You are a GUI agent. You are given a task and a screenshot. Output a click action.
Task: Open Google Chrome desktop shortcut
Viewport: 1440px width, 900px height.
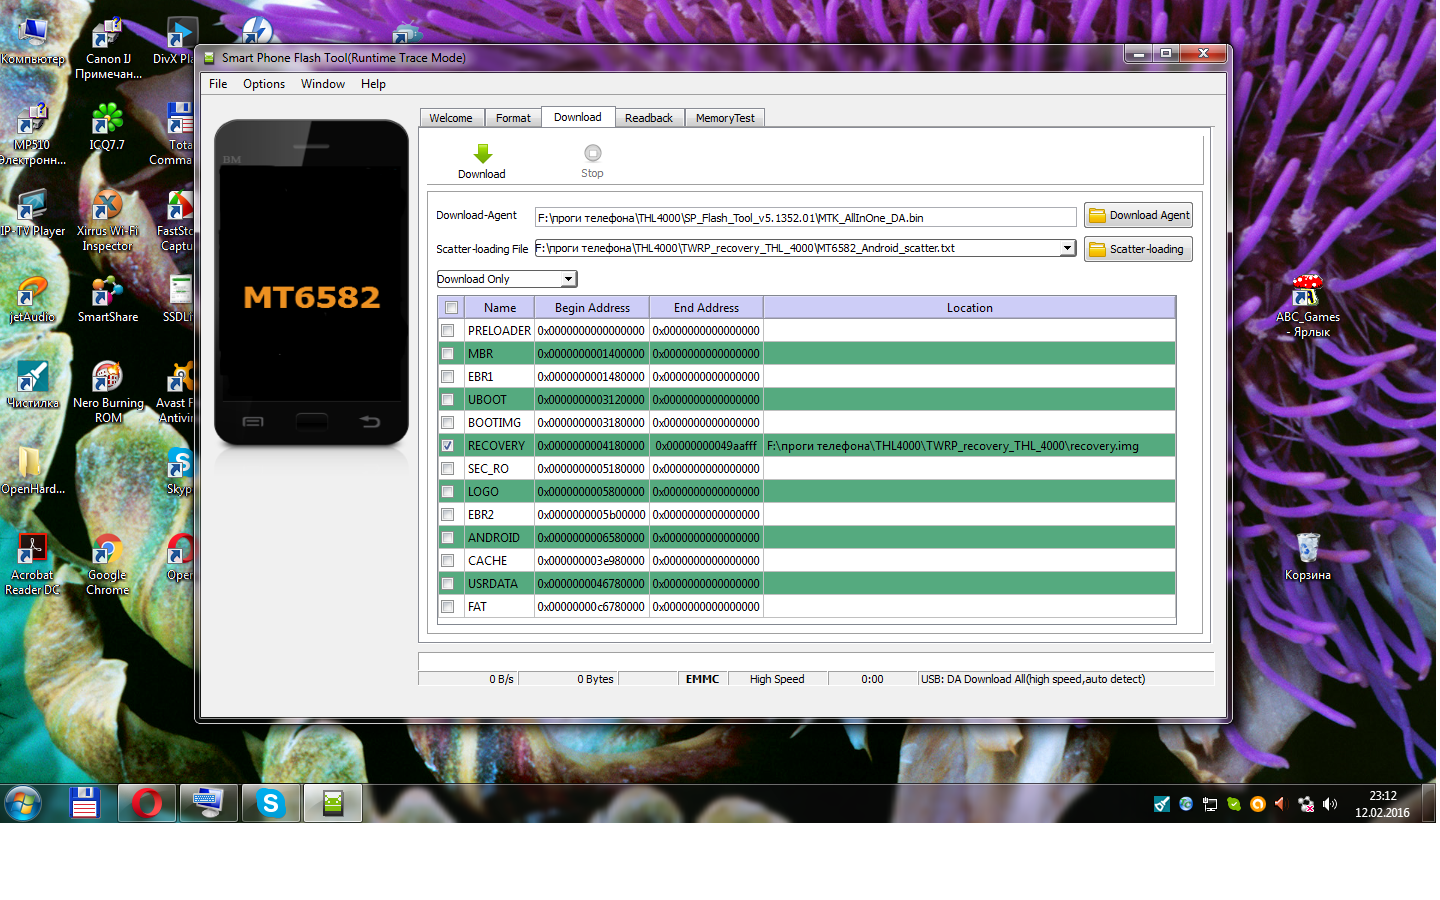[x=107, y=551]
